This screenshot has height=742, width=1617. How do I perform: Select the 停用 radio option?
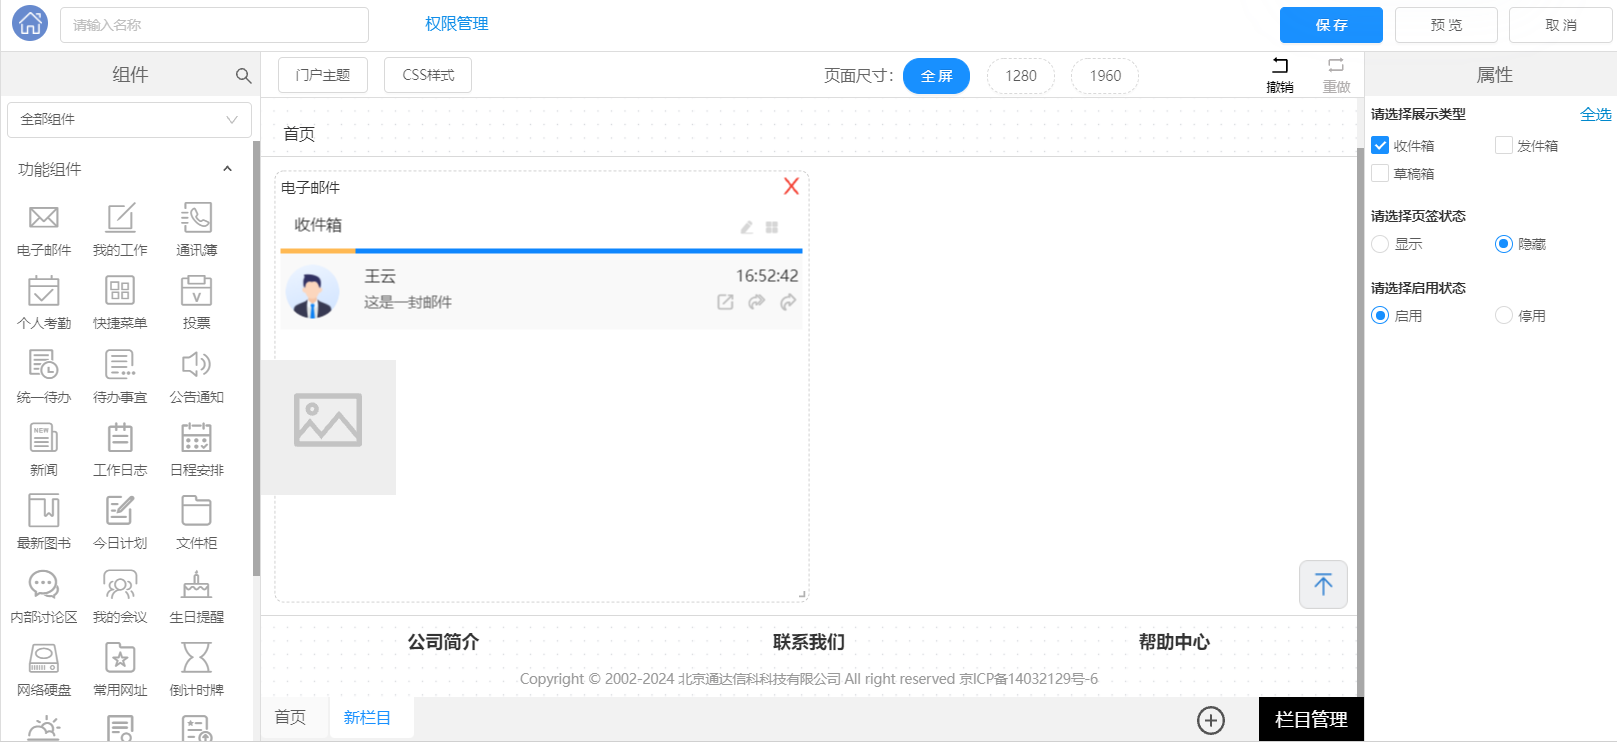pyautogui.click(x=1504, y=316)
